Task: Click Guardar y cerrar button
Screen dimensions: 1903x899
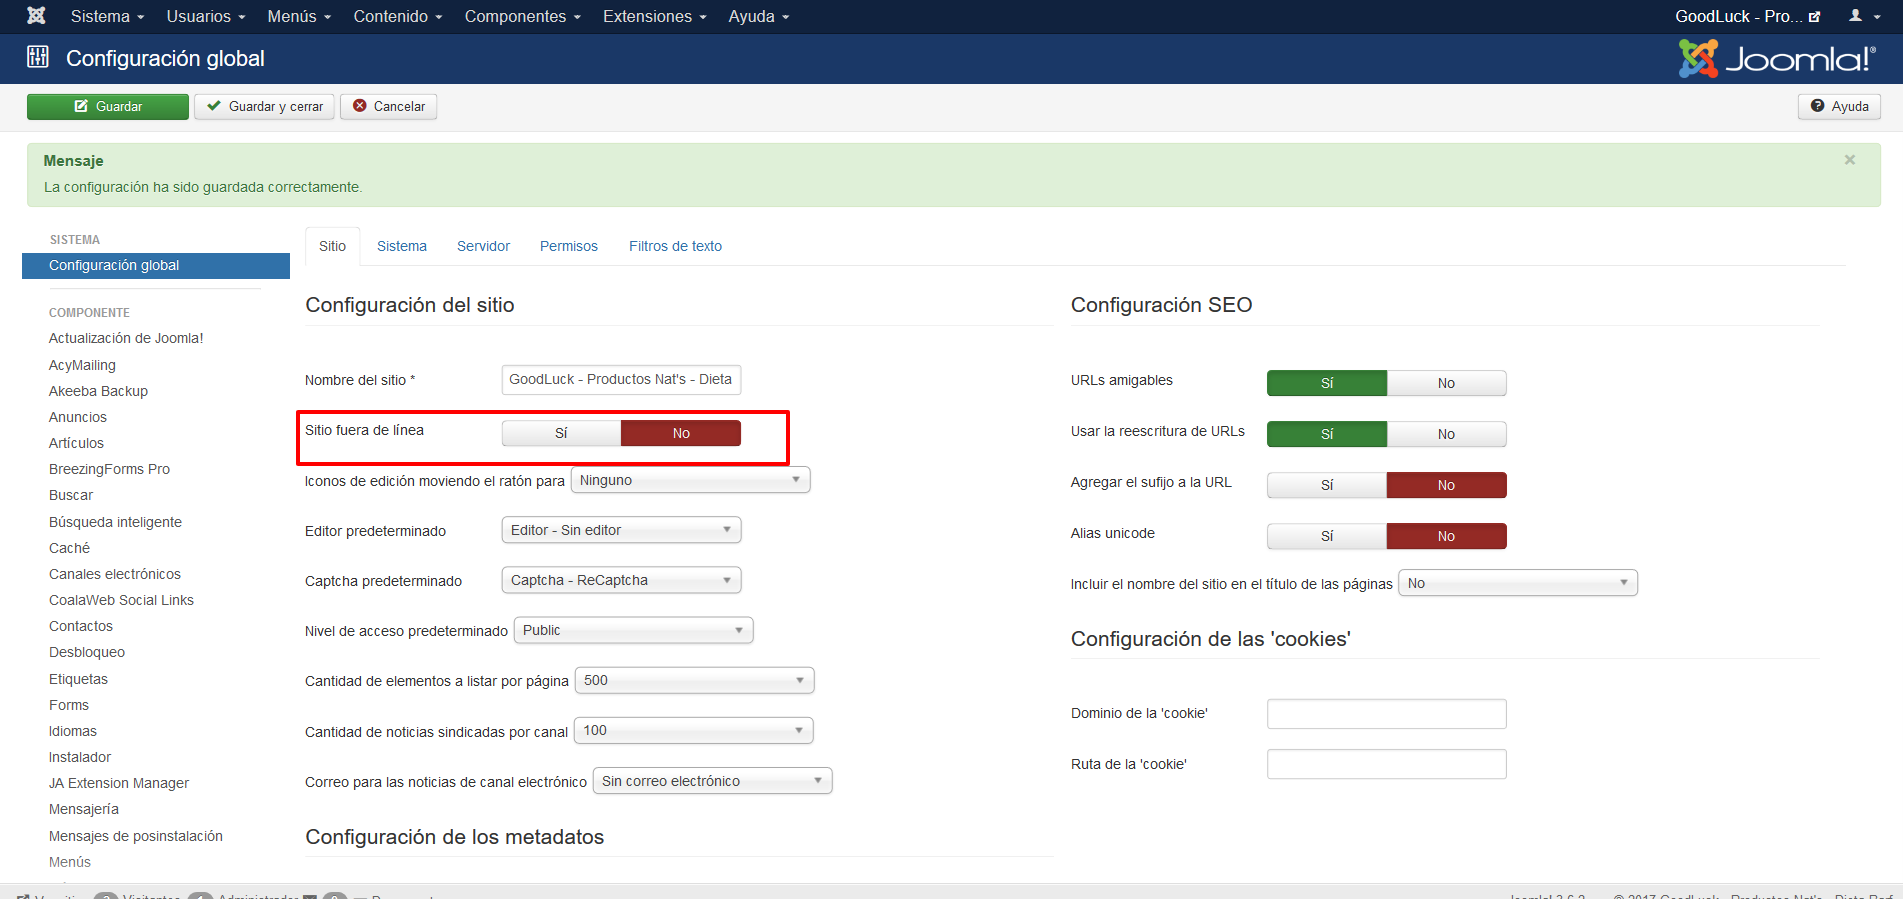Action: point(264,107)
